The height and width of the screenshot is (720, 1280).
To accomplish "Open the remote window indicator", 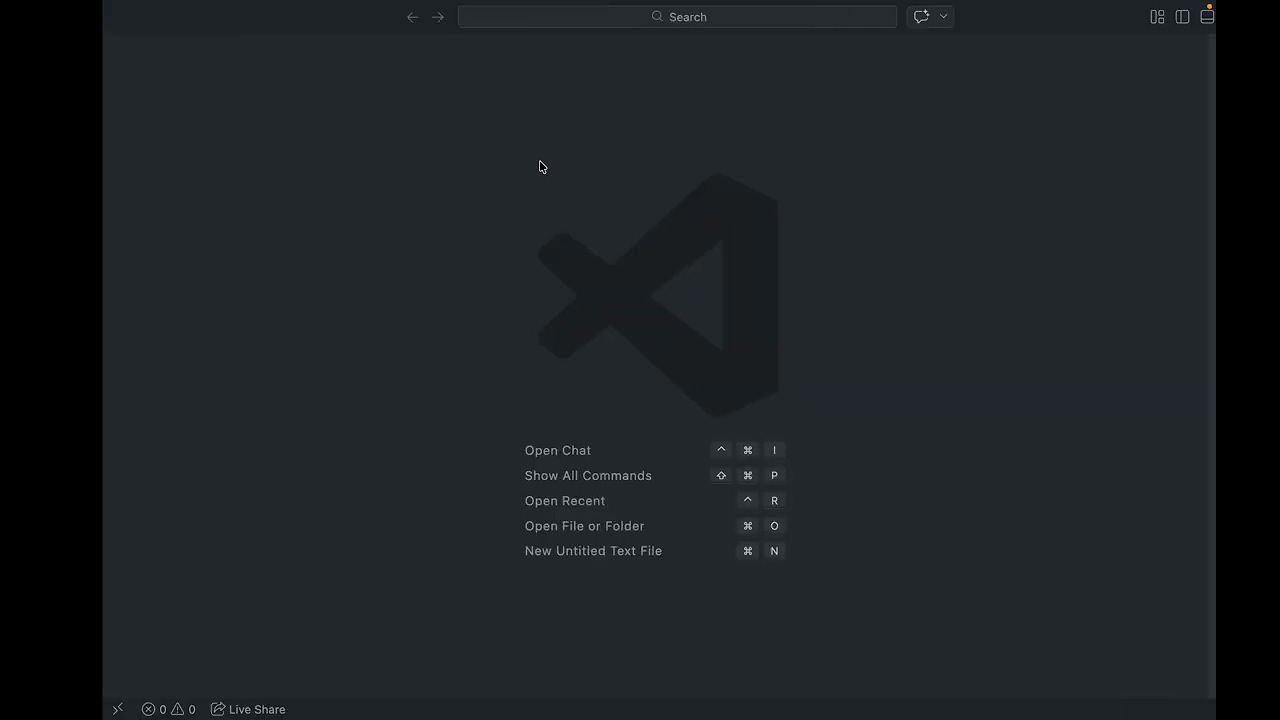I will (x=118, y=709).
